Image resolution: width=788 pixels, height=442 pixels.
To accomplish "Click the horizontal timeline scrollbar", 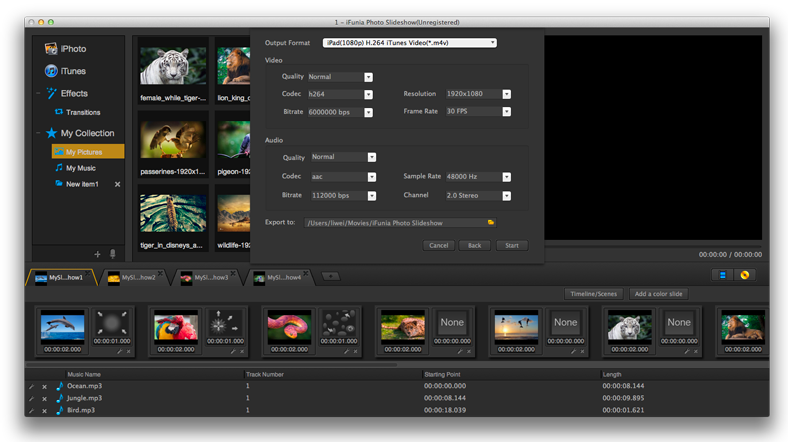I will point(211,365).
